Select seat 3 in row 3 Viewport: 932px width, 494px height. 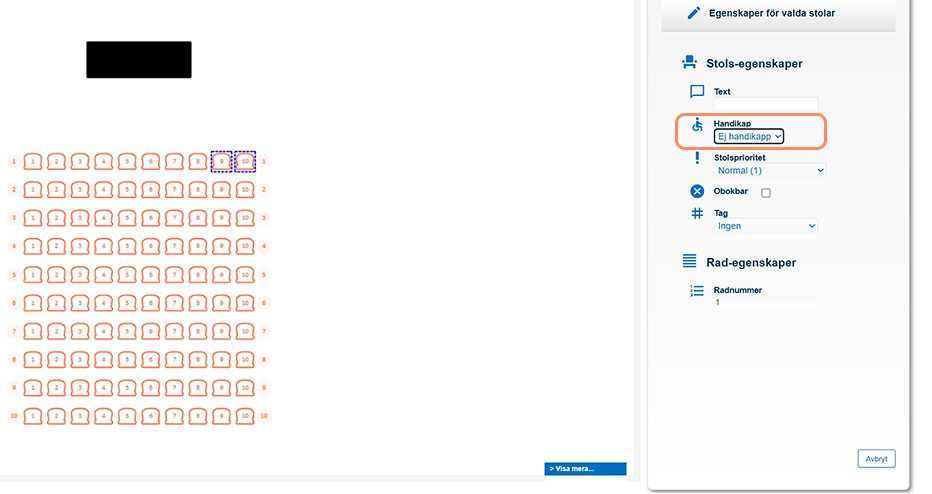click(x=80, y=218)
